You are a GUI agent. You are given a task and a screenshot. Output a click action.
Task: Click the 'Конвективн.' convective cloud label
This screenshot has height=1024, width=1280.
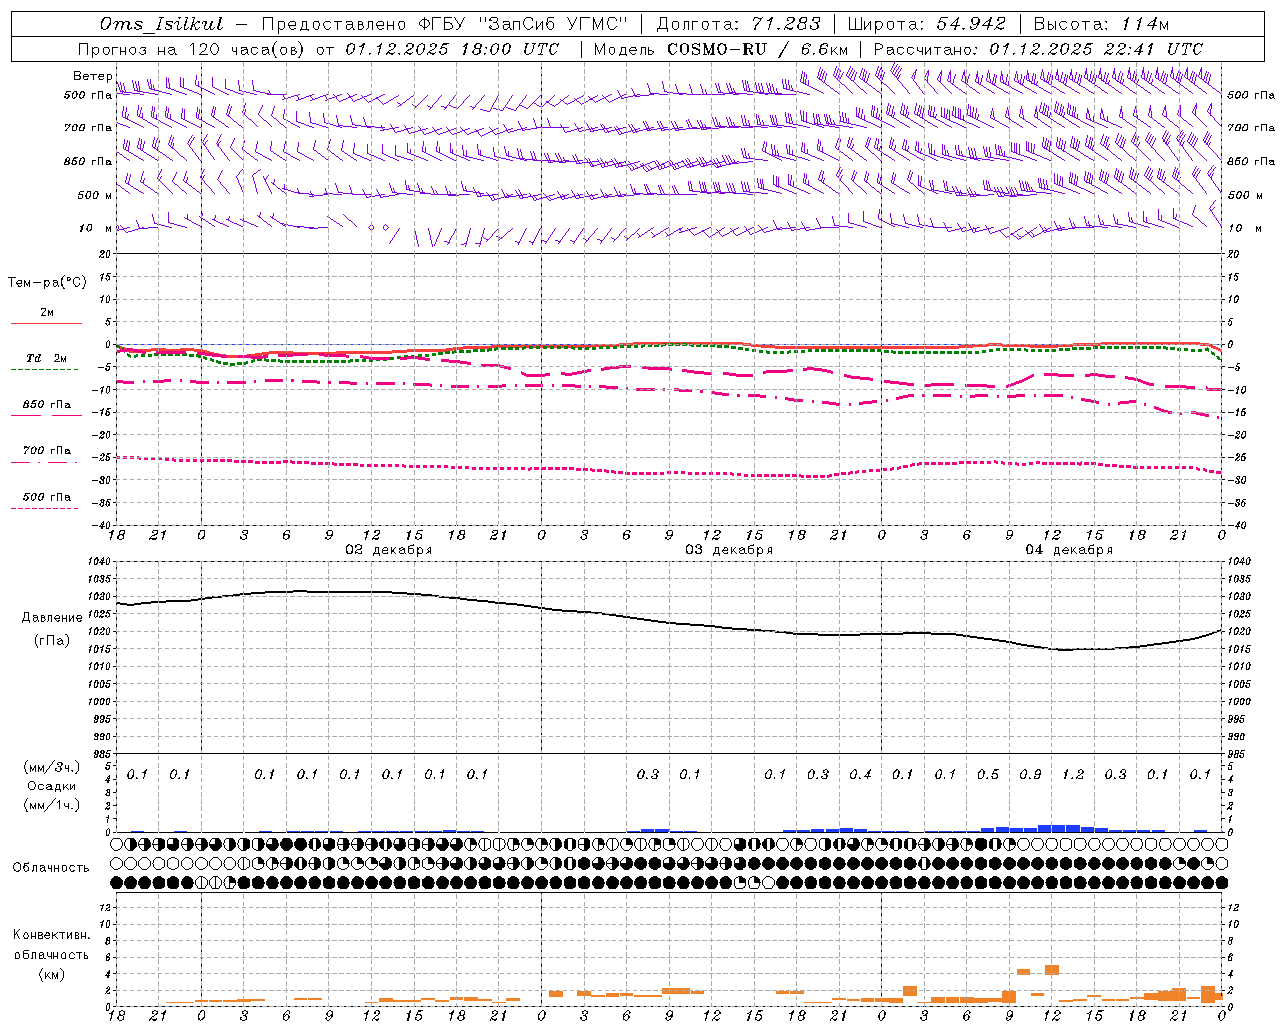[x=51, y=935]
